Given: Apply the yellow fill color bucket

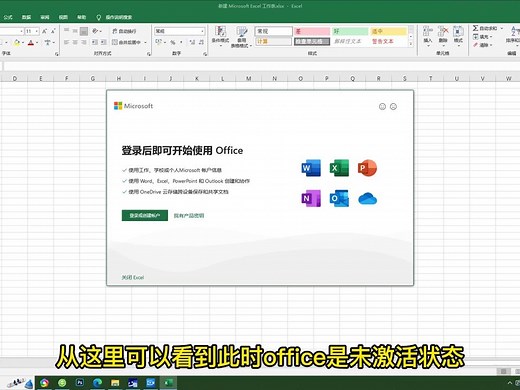Looking at the screenshot, I should pos(16,42).
